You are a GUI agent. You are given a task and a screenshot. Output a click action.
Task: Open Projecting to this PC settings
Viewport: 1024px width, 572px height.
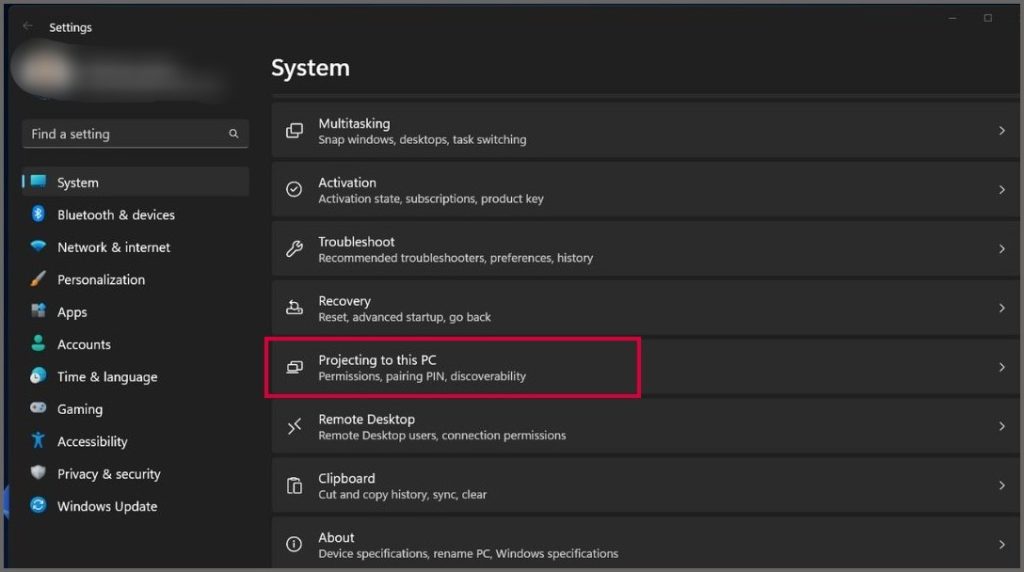(645, 367)
